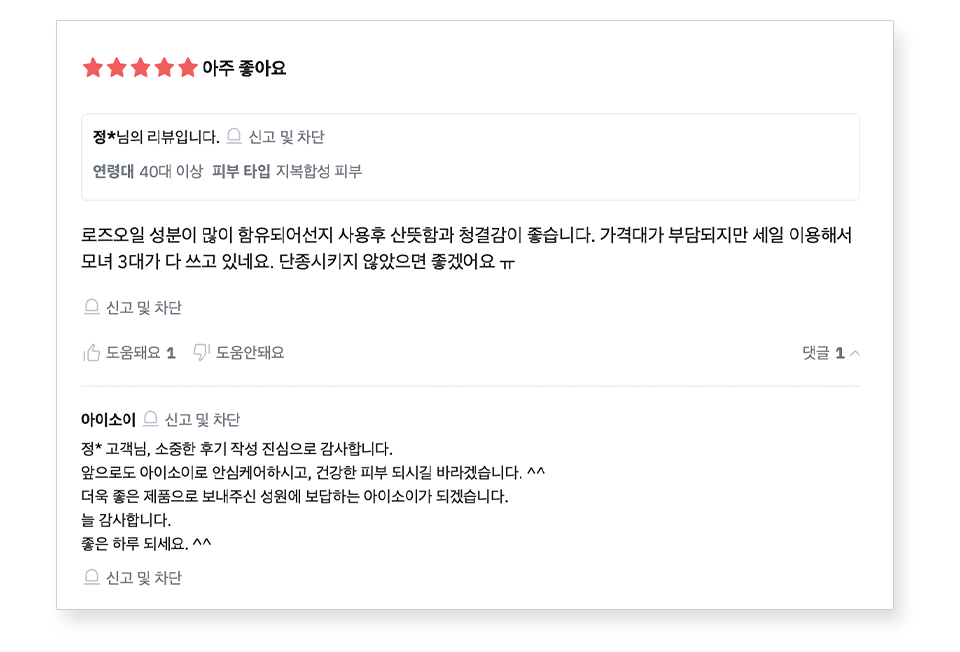
Task: Click the second red rating star
Action: click(117, 68)
